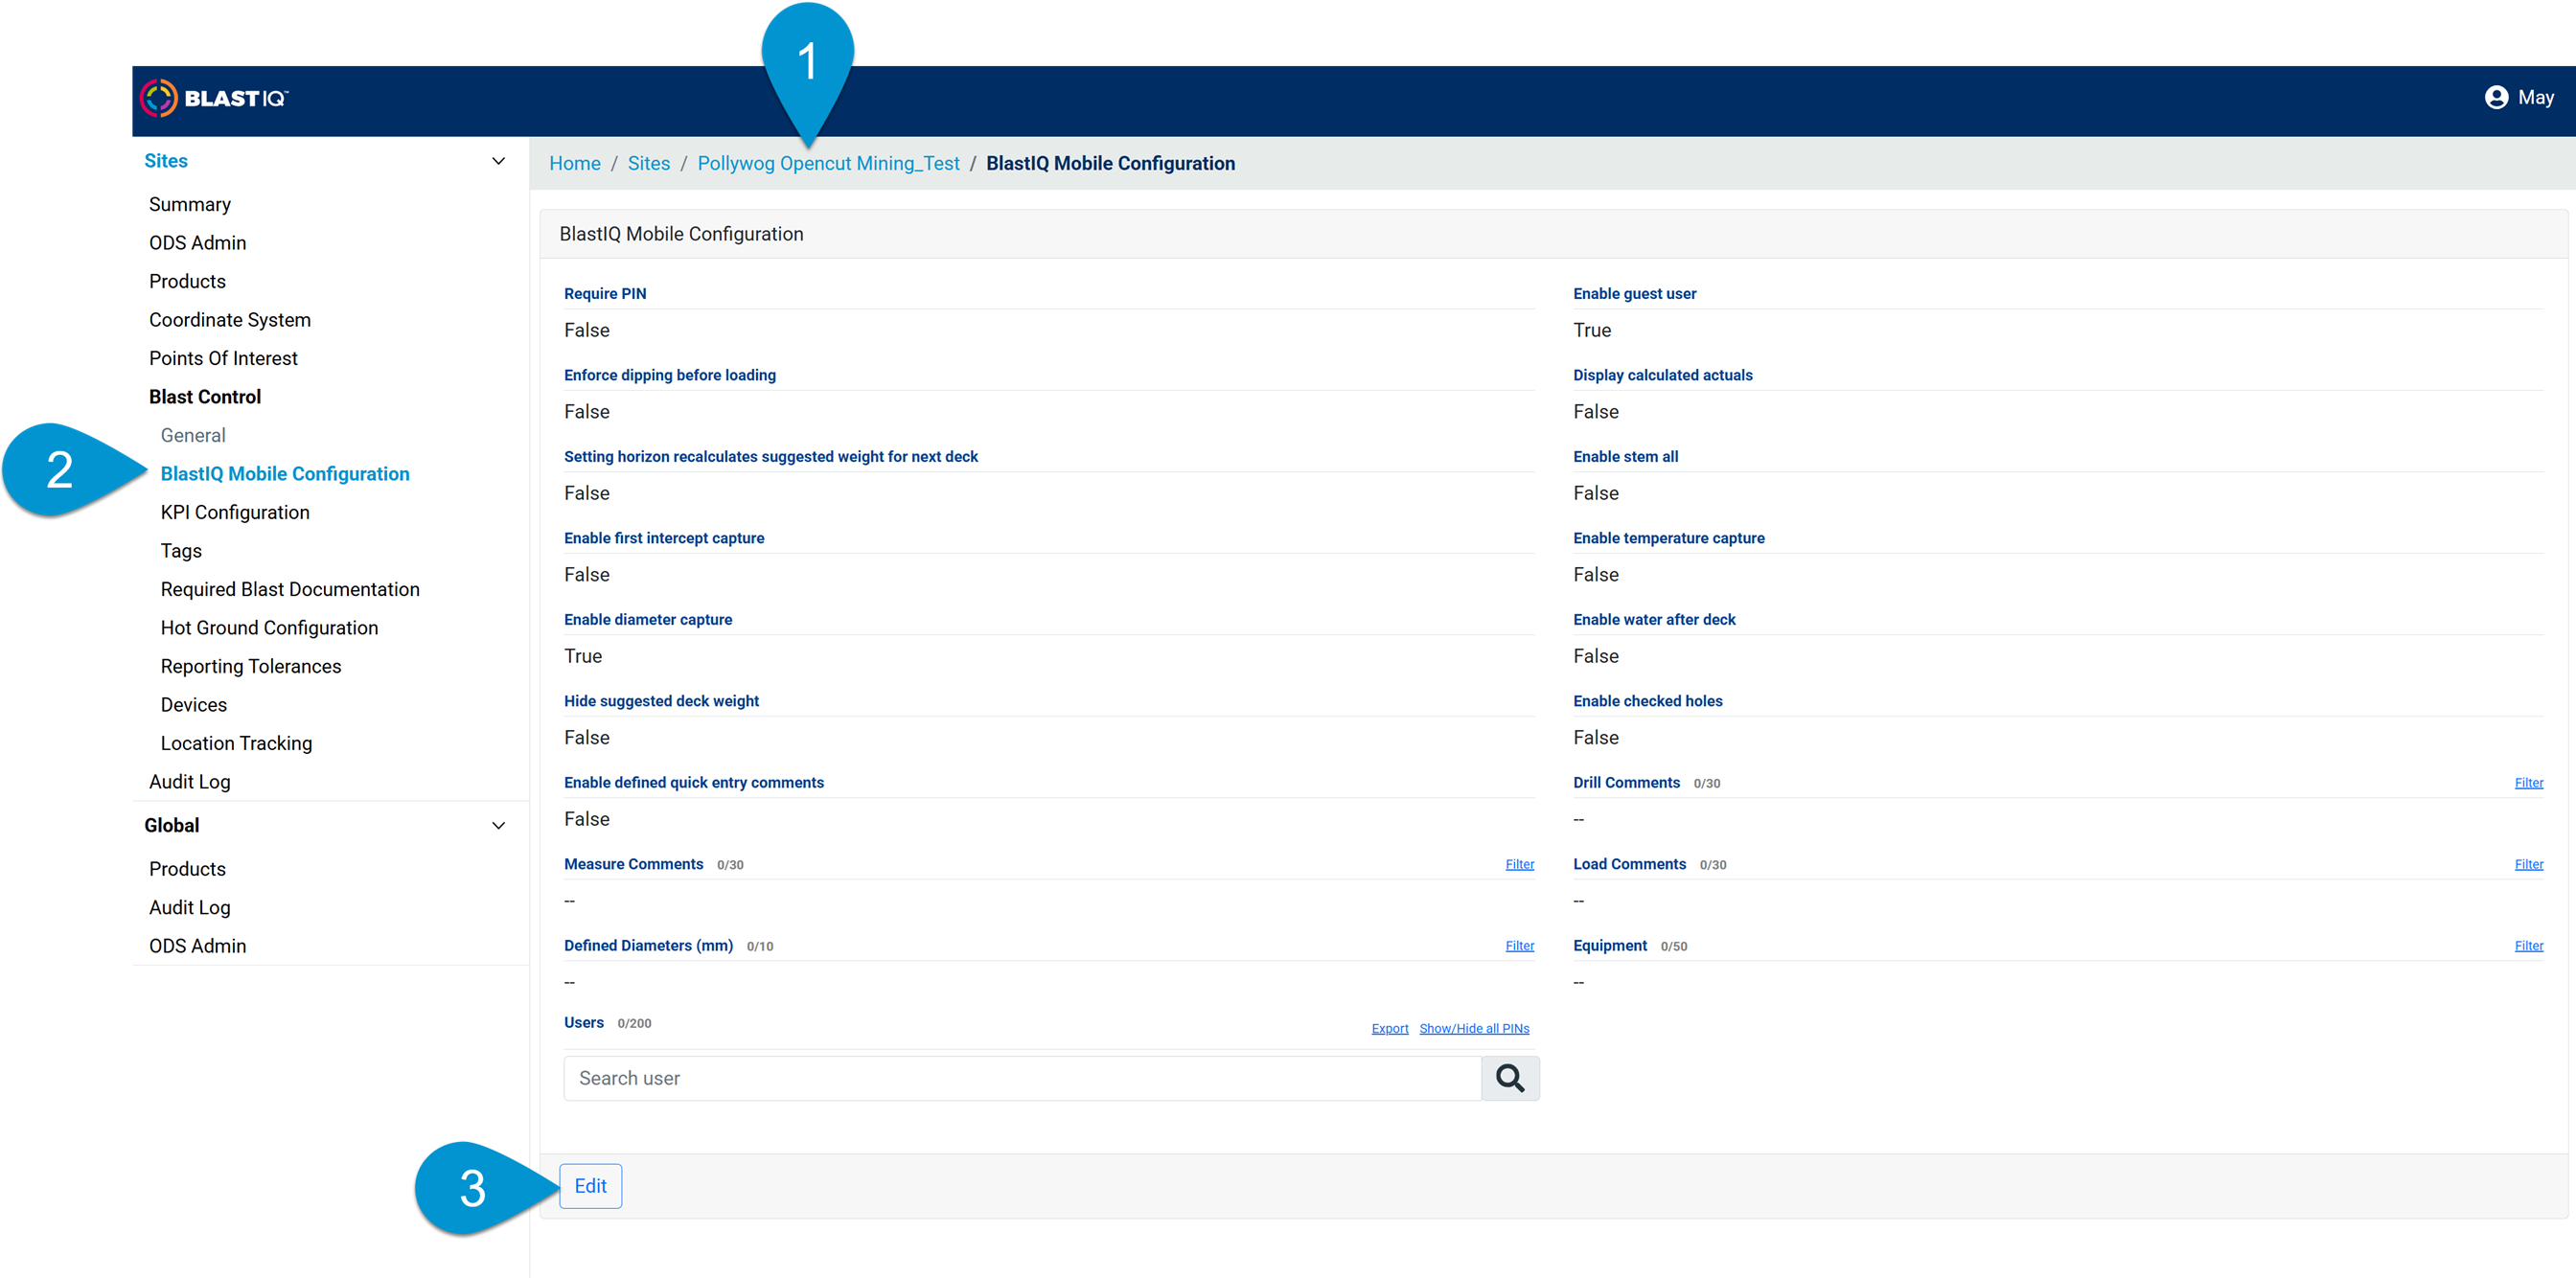Click the Enable water after deck label

coord(1655,619)
